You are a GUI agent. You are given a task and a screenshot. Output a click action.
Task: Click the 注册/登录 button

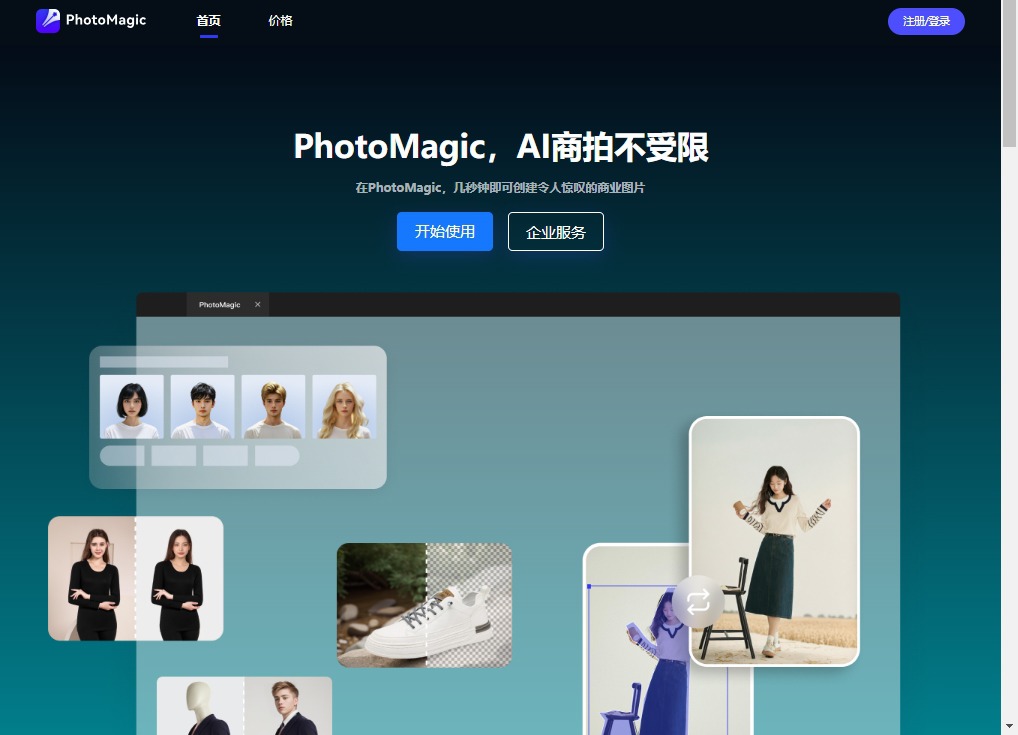click(926, 21)
